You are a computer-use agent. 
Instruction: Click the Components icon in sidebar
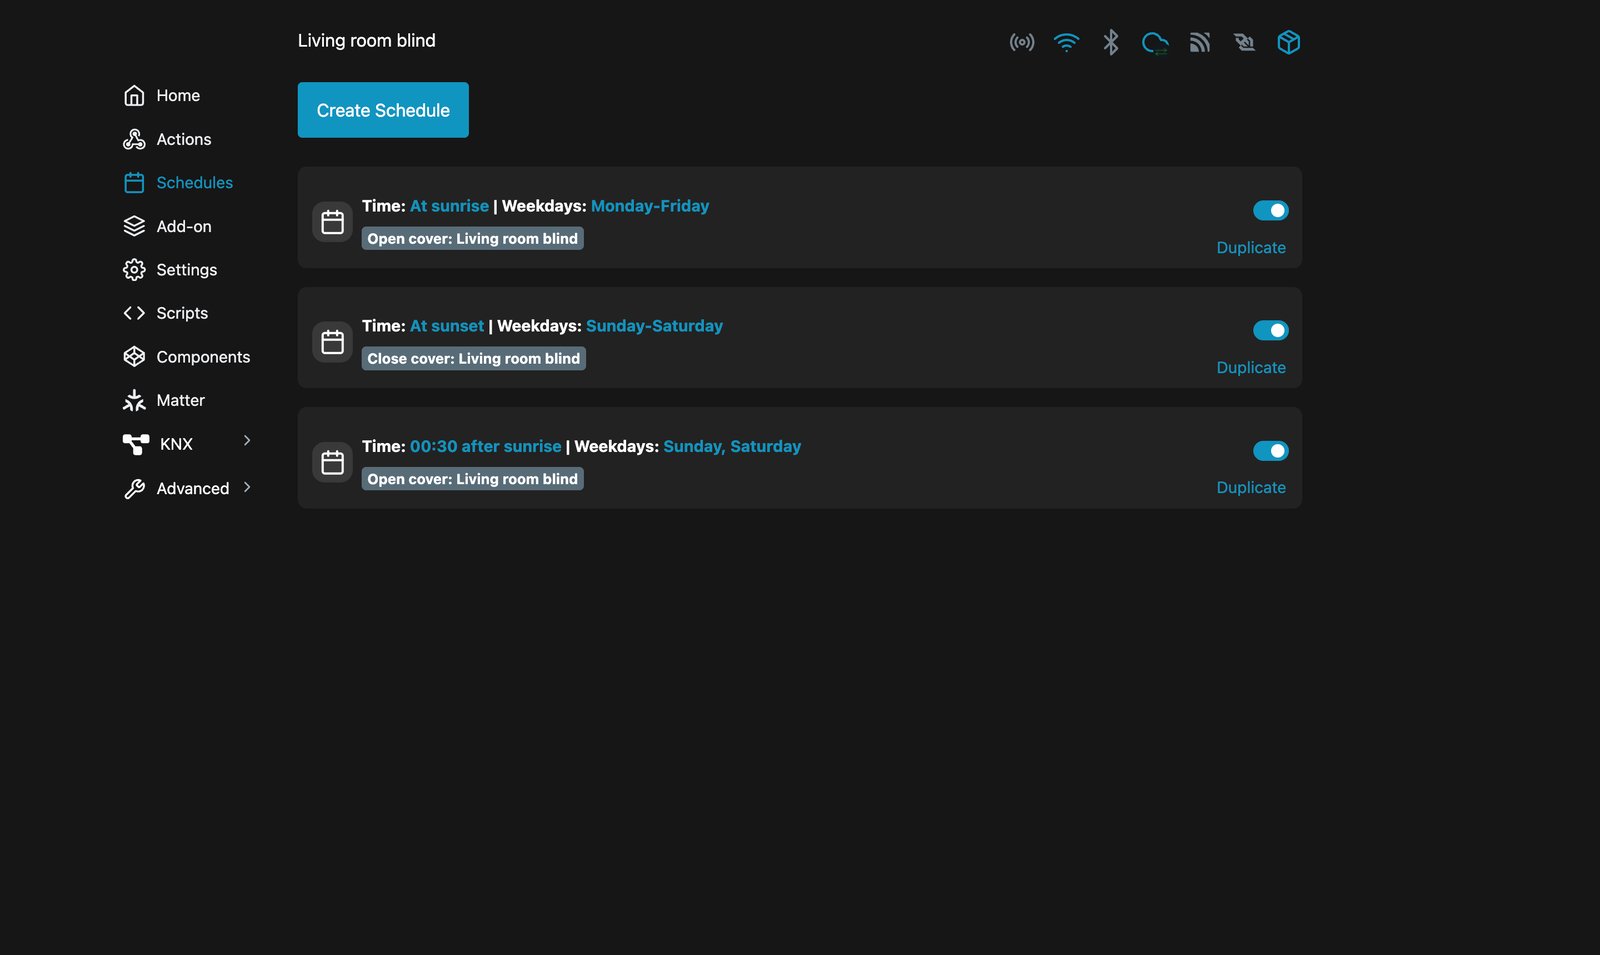134,357
